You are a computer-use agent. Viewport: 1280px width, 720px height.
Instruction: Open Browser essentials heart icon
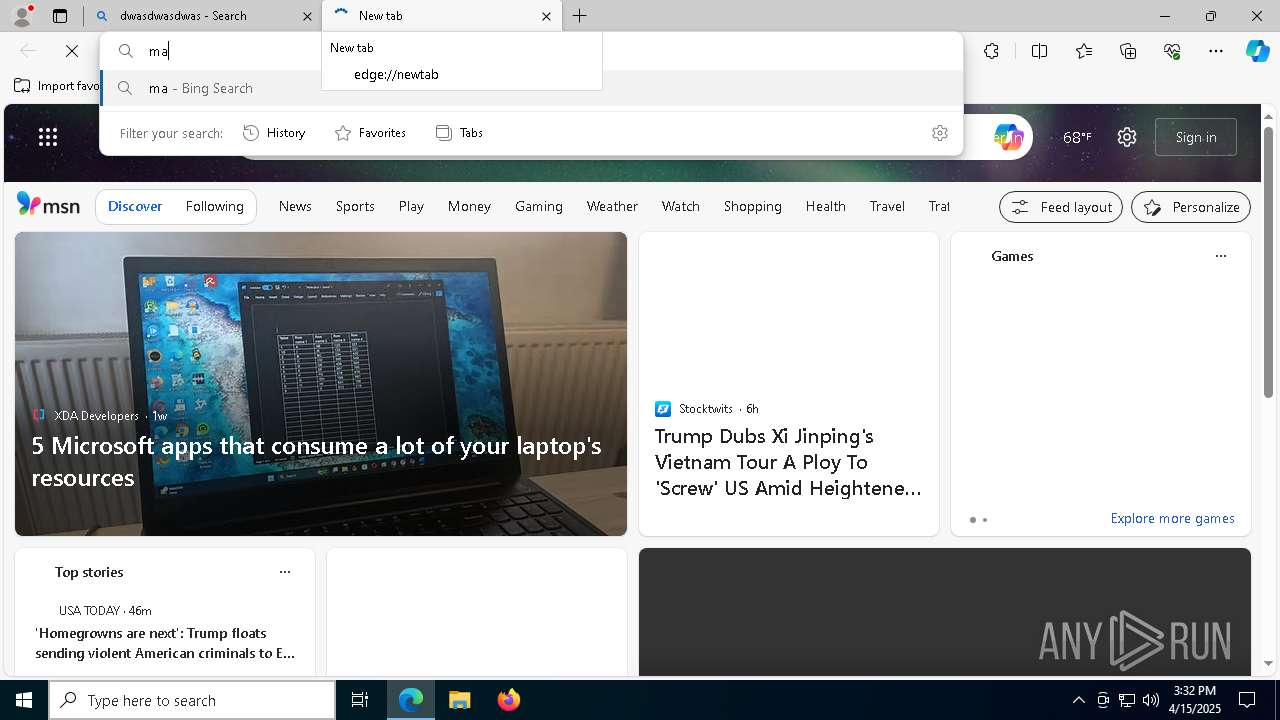tap(1172, 51)
